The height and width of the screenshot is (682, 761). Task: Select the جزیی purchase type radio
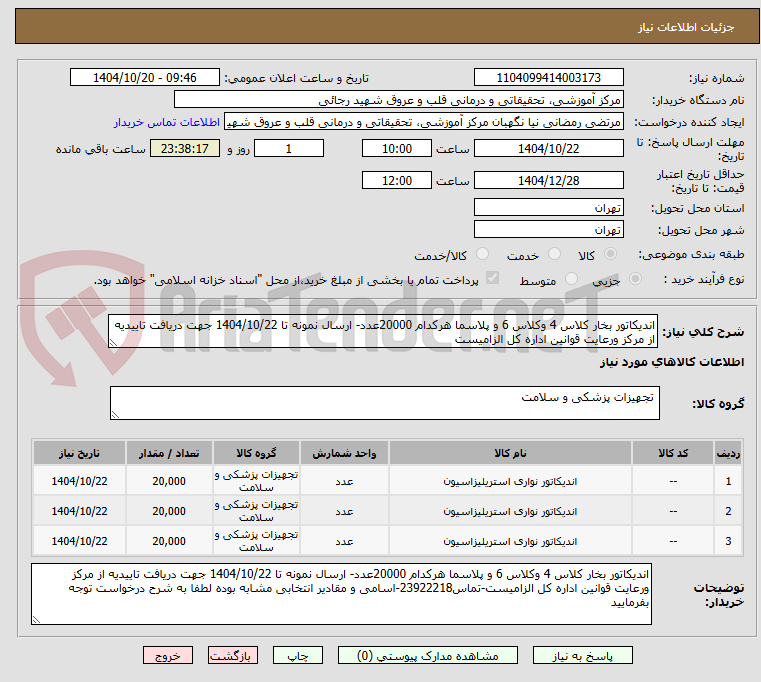[x=635, y=279]
